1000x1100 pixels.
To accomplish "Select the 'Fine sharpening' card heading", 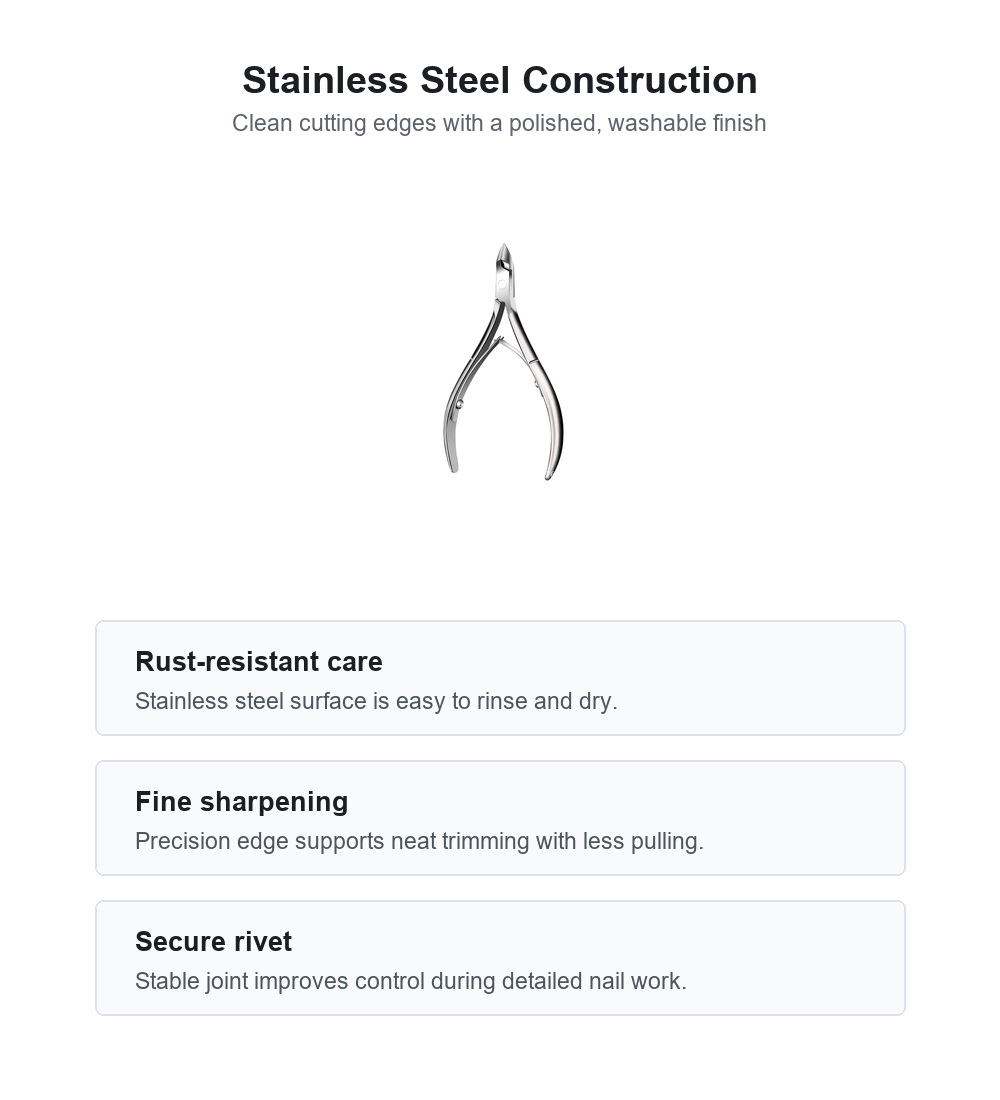I will point(241,802).
